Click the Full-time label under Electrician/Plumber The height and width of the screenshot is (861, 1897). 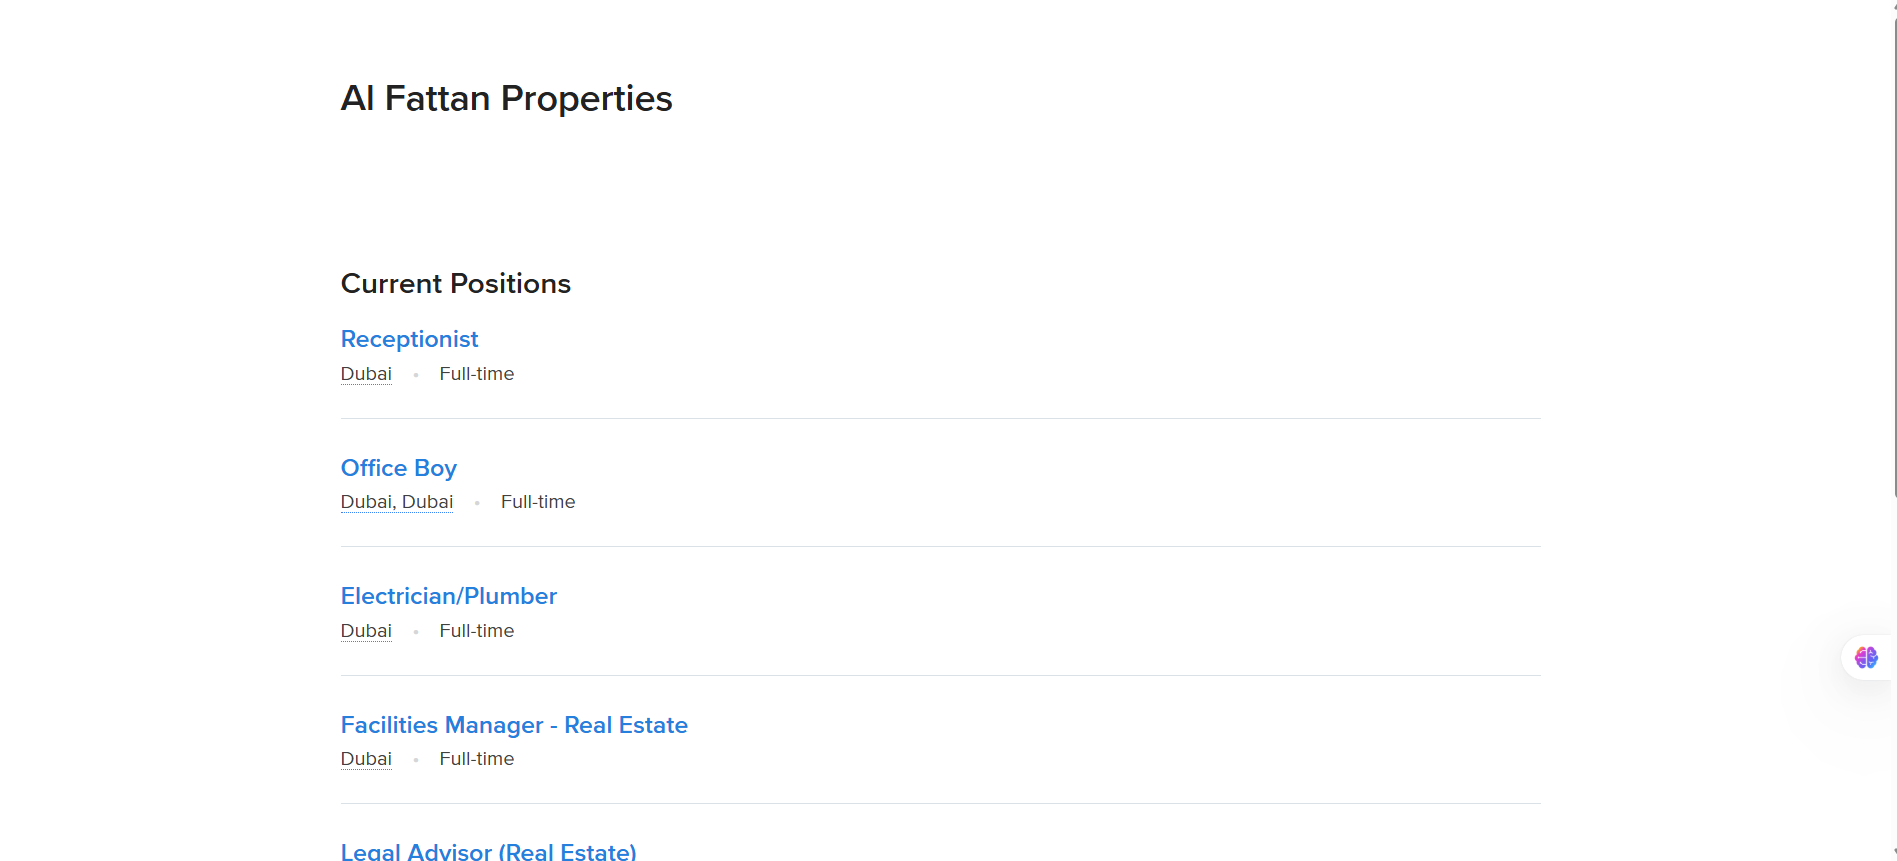tap(476, 631)
